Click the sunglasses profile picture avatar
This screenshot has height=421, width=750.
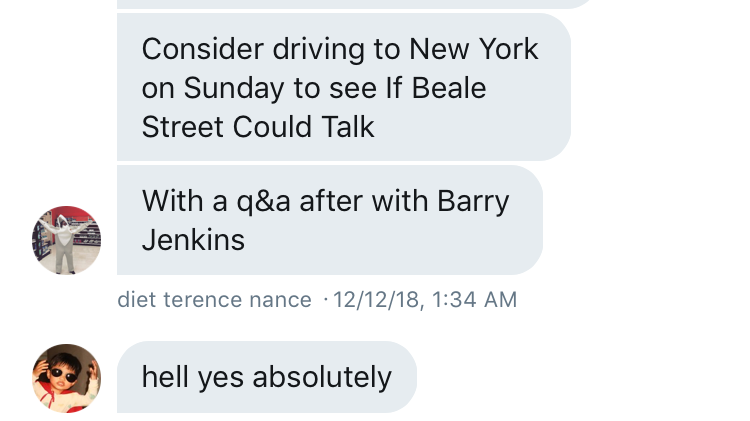click(66, 377)
